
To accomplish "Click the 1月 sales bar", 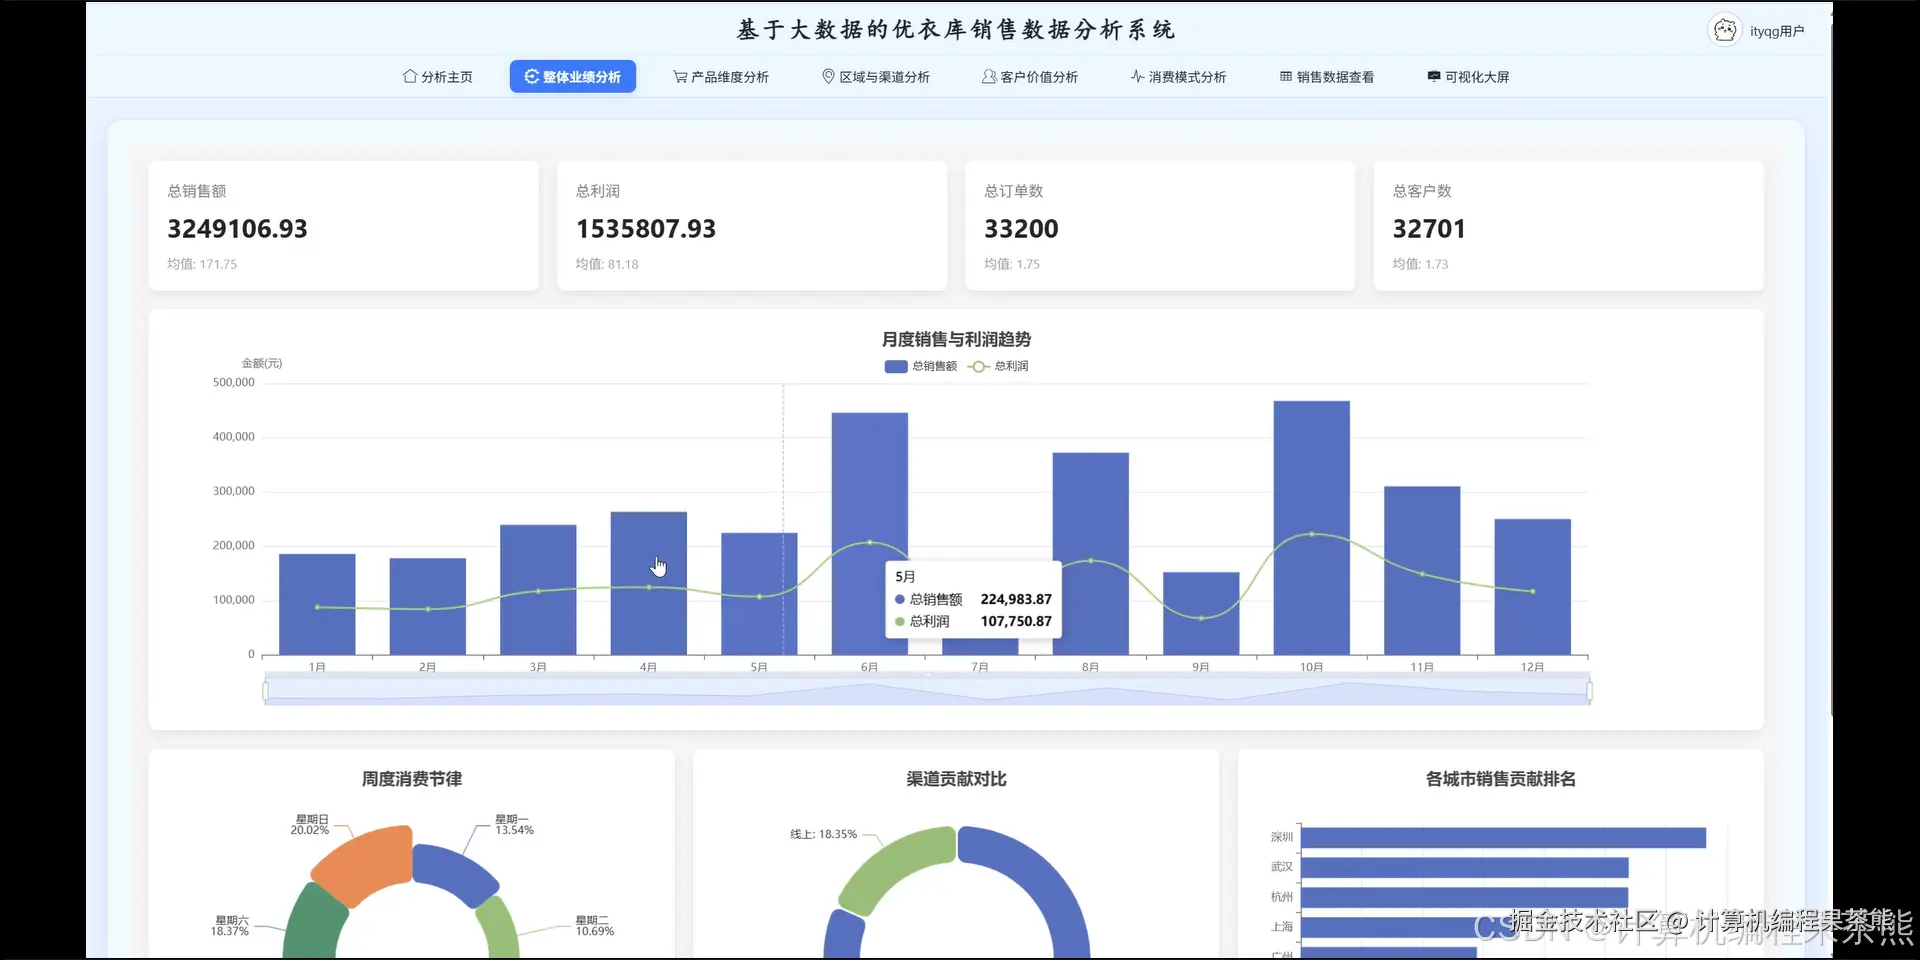I will click(317, 604).
